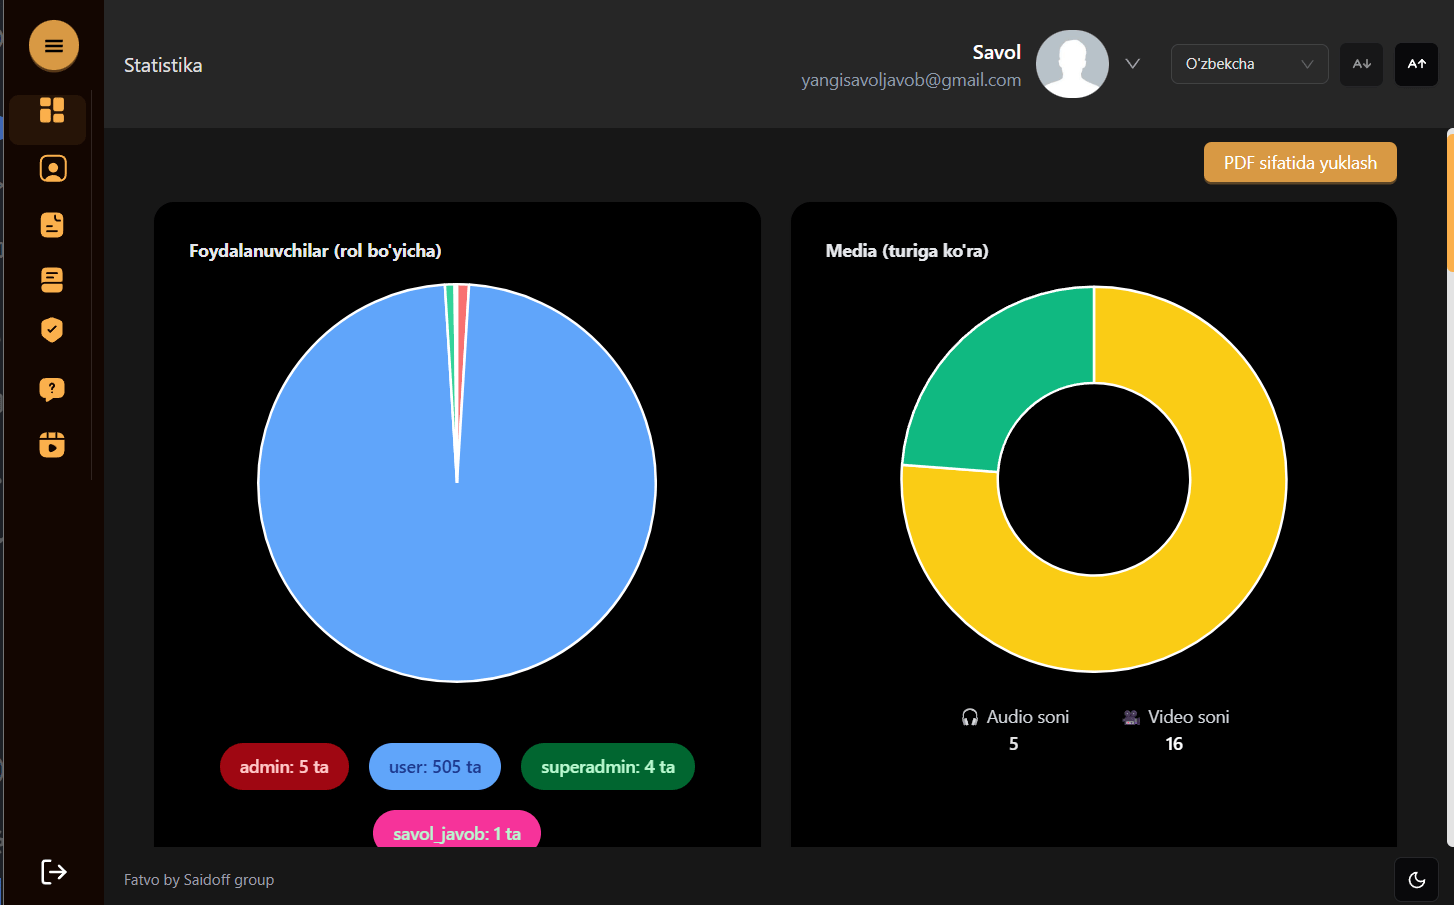Click the 'superadmin: 4 ta' green badge
The width and height of the screenshot is (1454, 905).
607,767
